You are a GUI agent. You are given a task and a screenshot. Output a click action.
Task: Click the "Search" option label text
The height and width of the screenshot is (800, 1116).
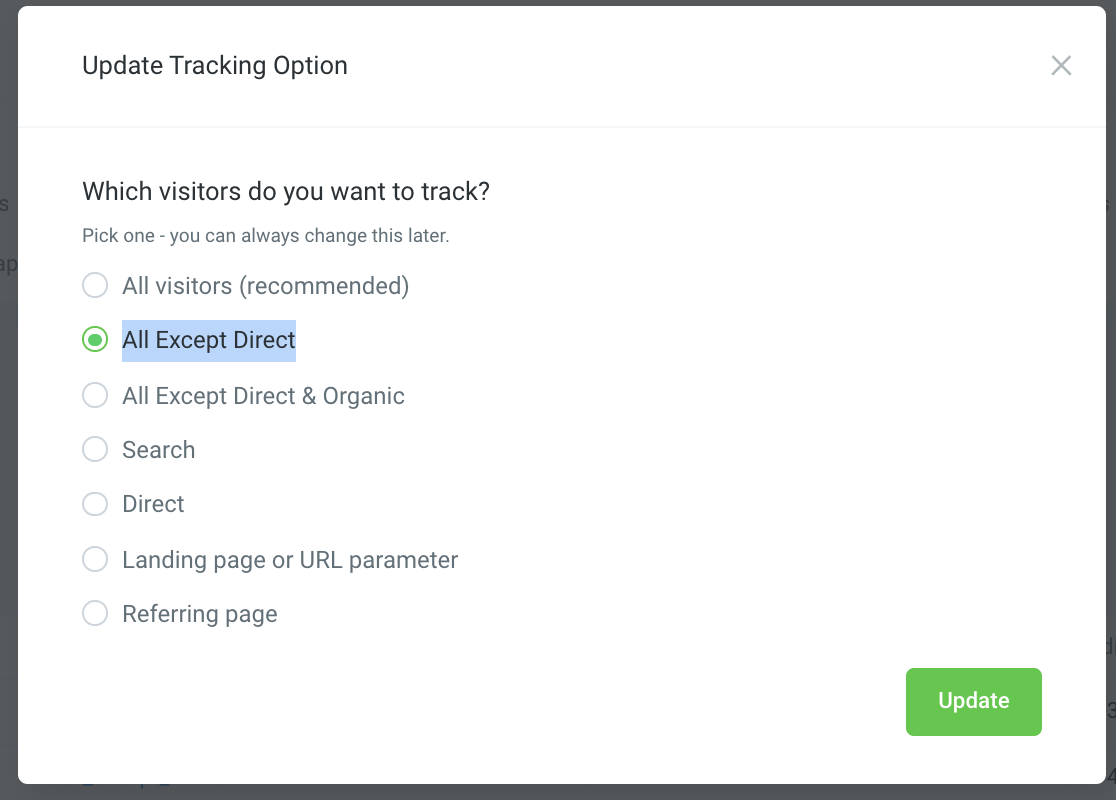click(158, 450)
